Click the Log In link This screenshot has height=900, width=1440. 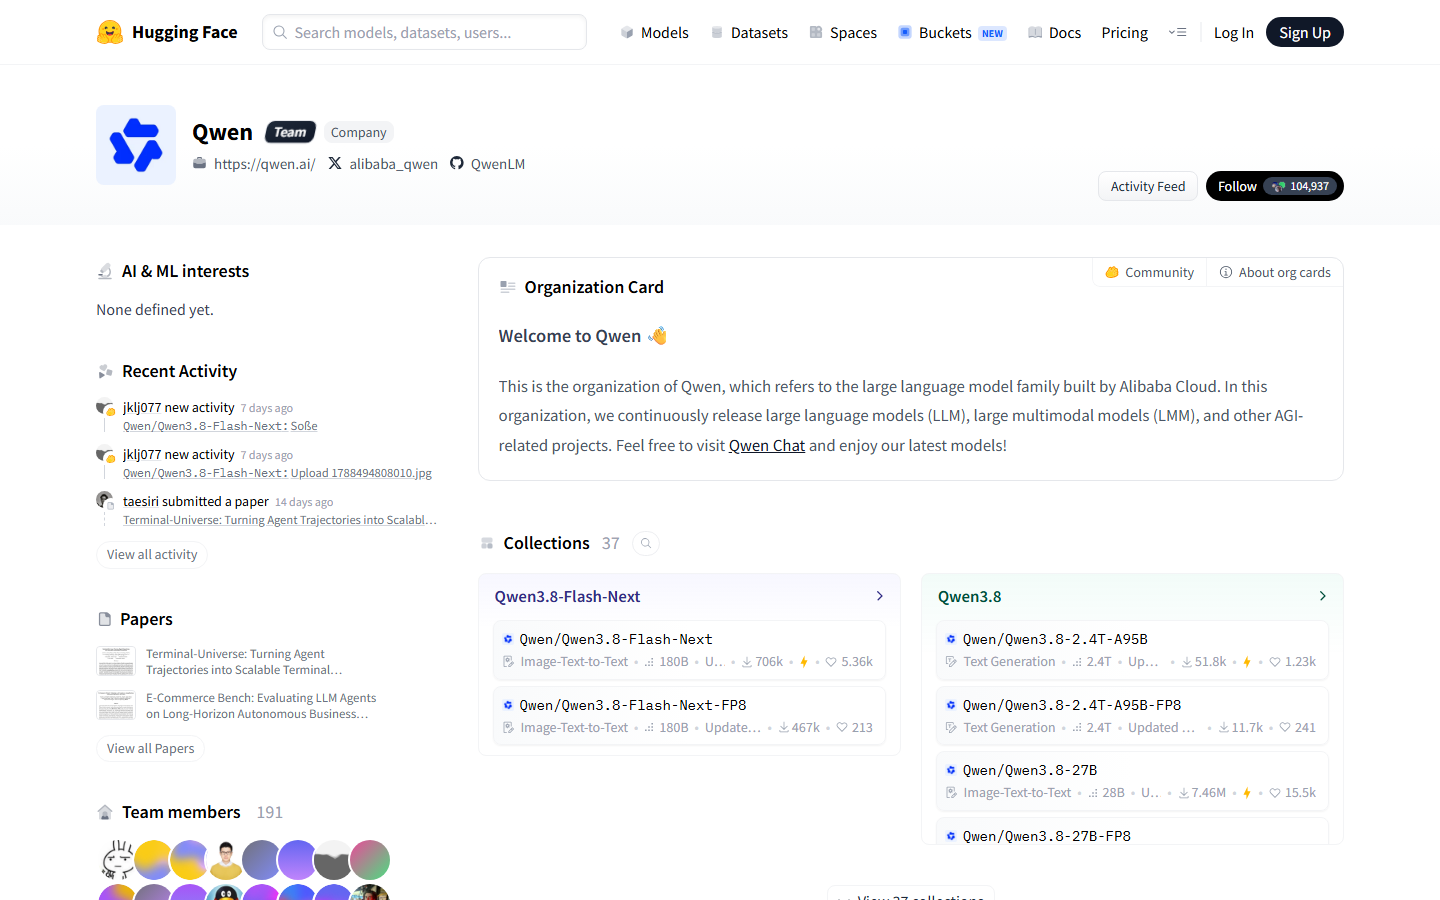(x=1234, y=33)
